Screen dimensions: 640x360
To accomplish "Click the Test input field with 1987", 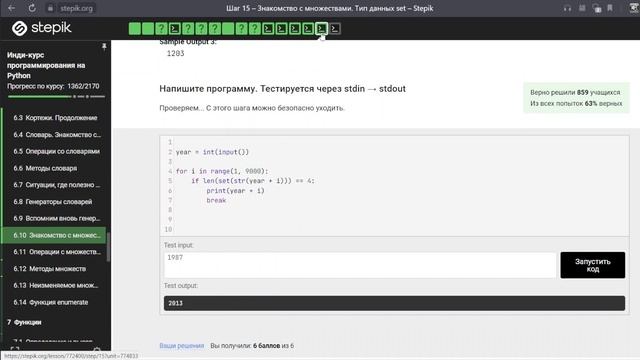I will [x=360, y=265].
